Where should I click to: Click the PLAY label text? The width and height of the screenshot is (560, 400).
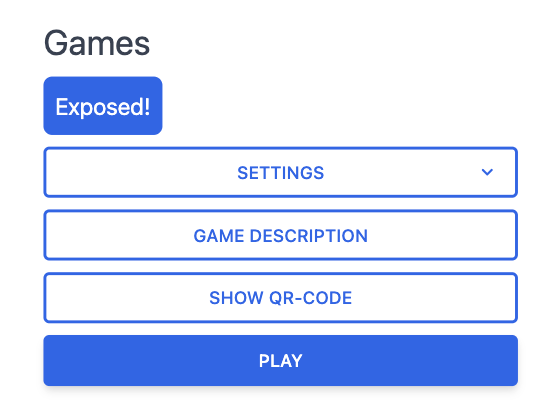pyautogui.click(x=280, y=361)
